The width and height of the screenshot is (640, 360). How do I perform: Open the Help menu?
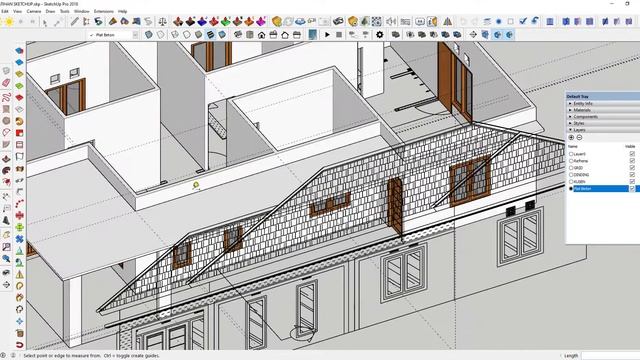click(122, 11)
